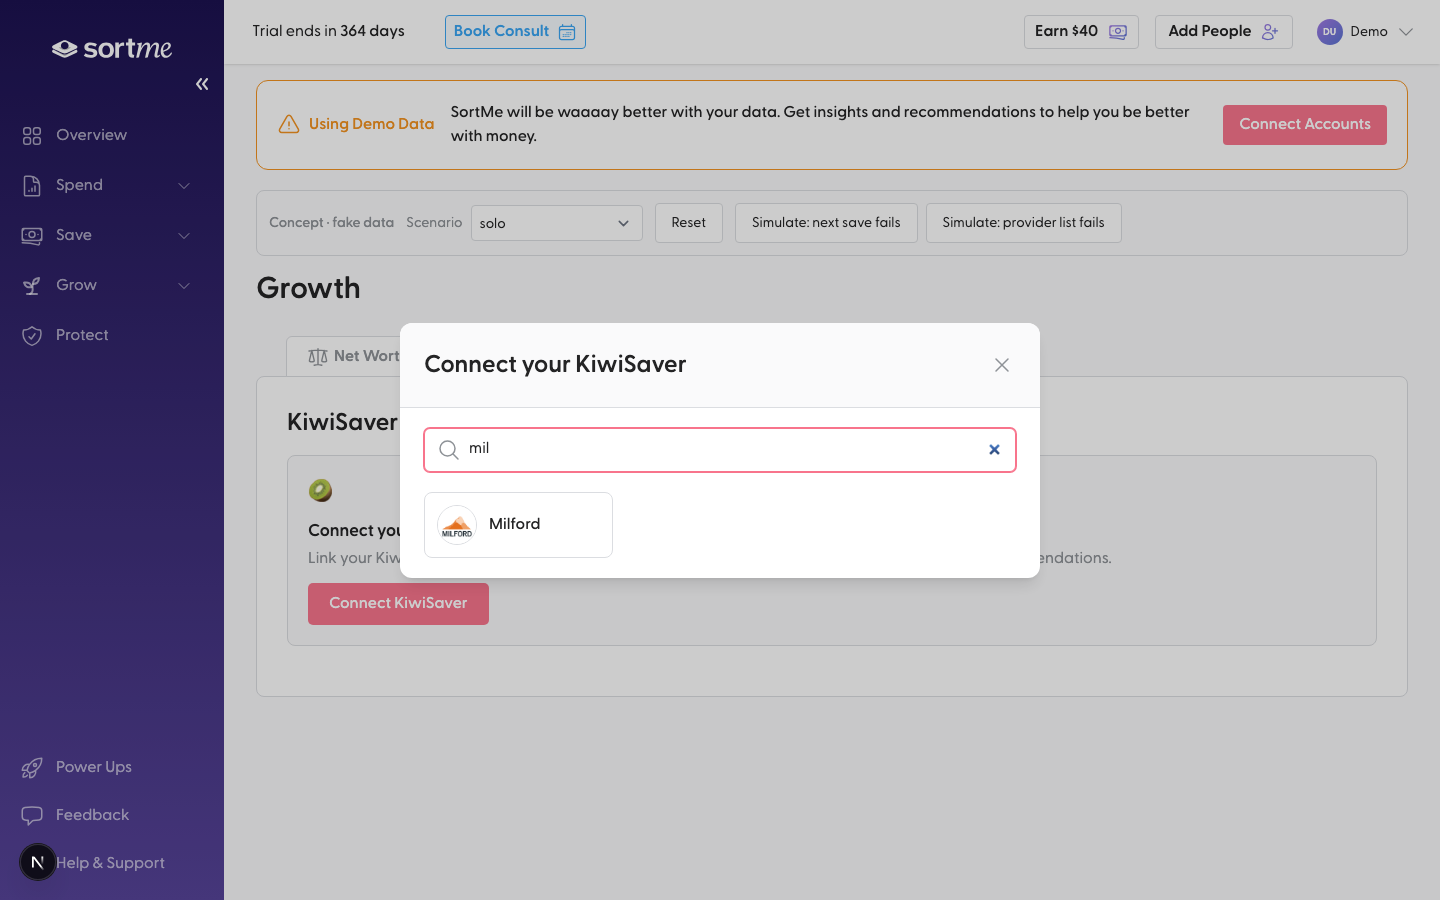Expand the Grow menu chevron
Screen dimensions: 1440x900
pyautogui.click(x=184, y=285)
